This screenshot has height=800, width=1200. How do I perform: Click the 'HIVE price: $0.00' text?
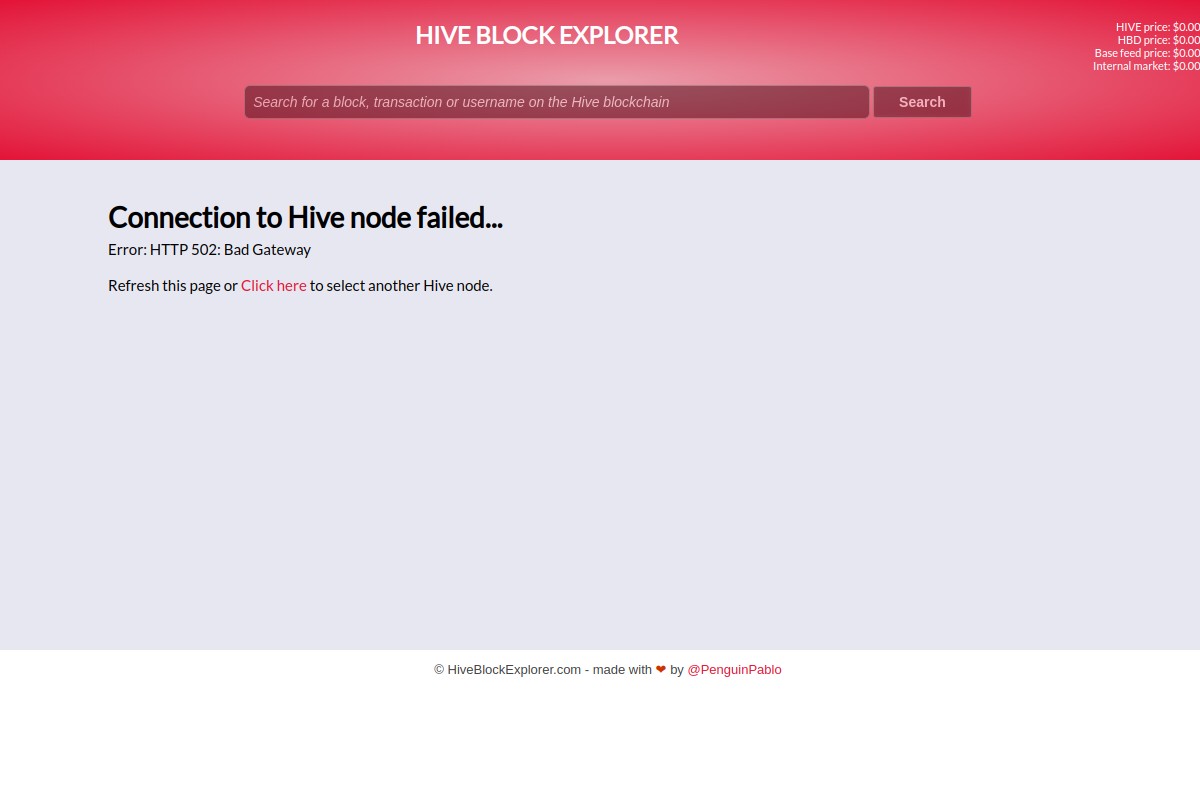point(1158,27)
